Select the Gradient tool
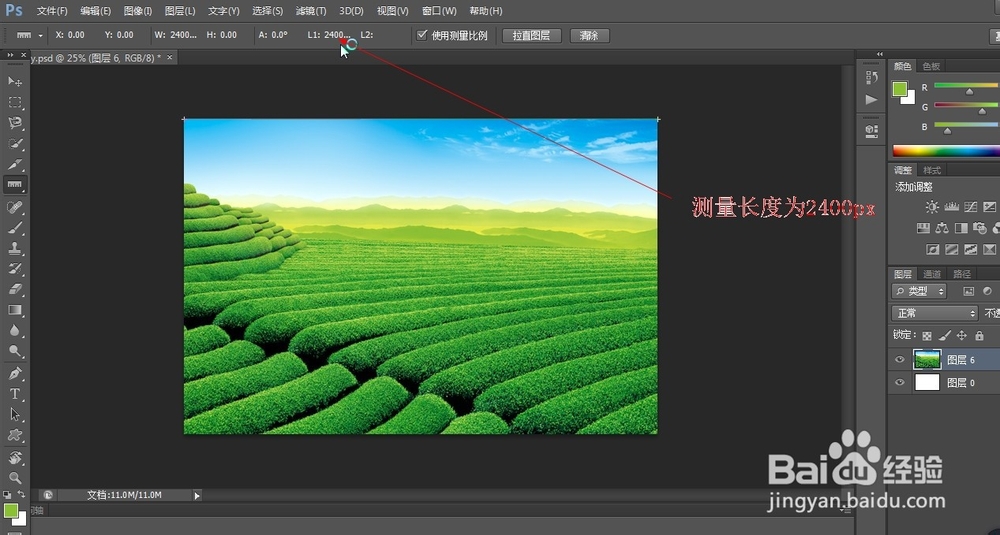This screenshot has height=535, width=1000. (15, 310)
